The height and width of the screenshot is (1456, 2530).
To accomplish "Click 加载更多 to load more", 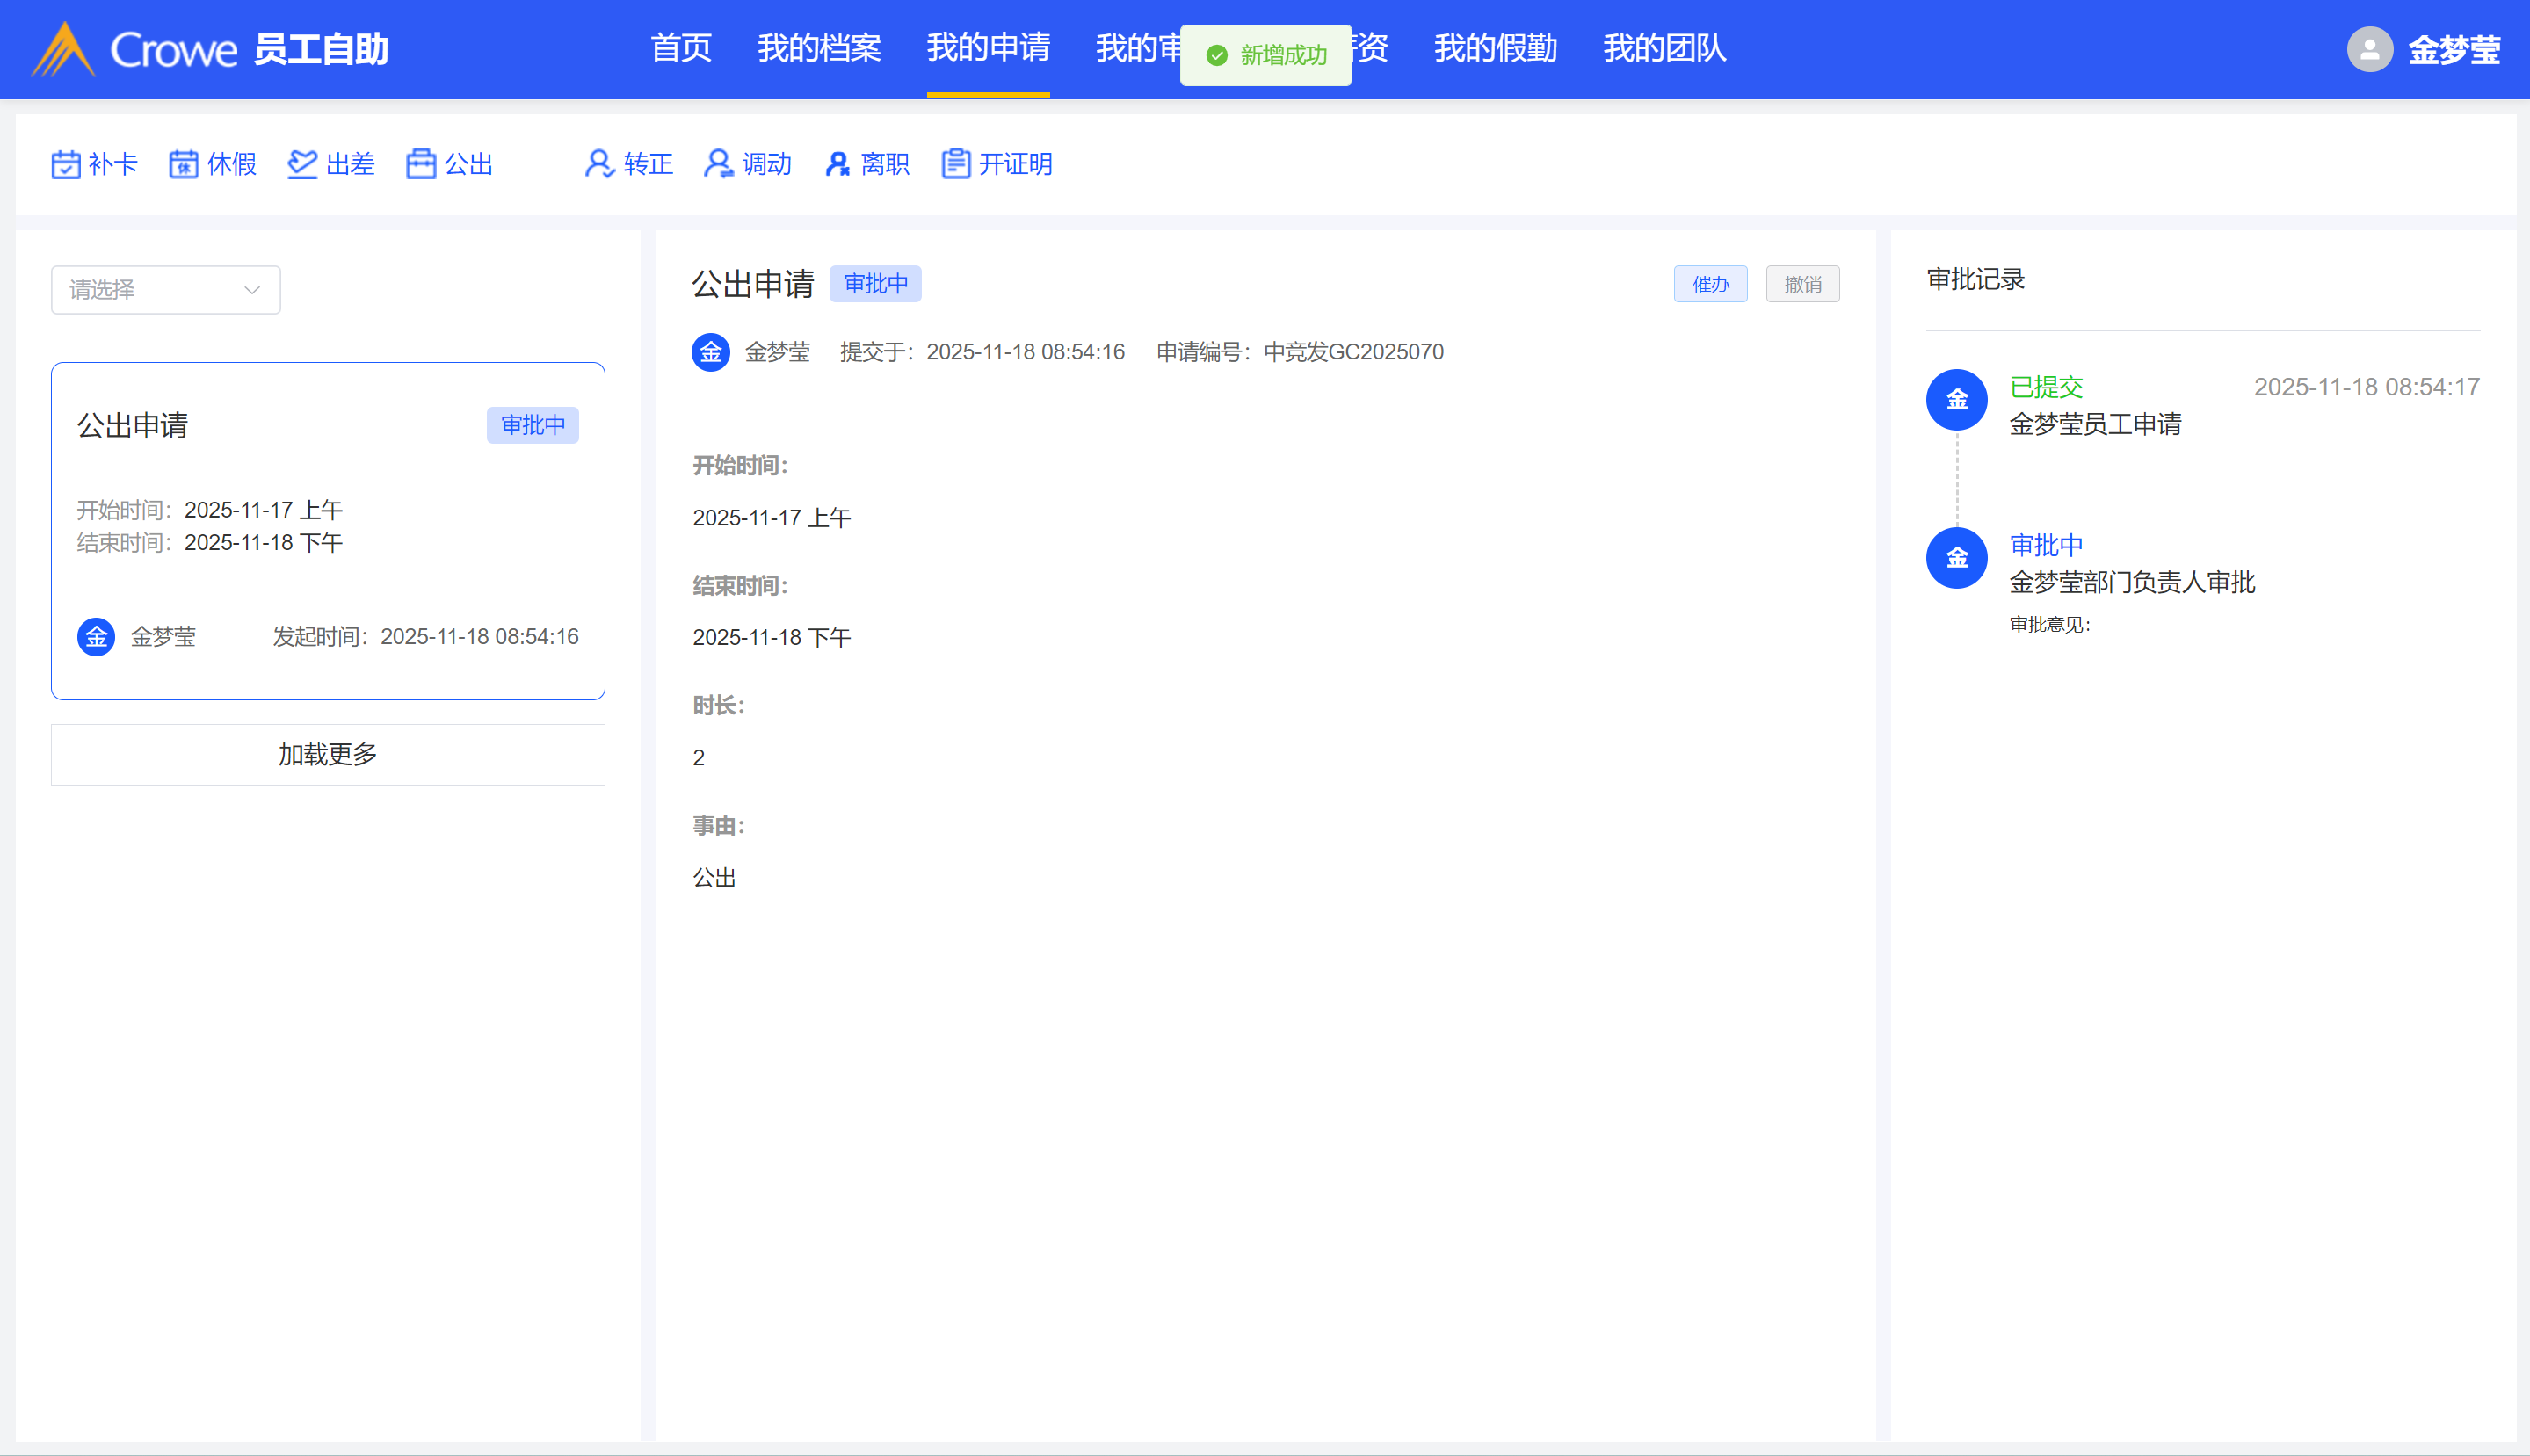I will 328,754.
